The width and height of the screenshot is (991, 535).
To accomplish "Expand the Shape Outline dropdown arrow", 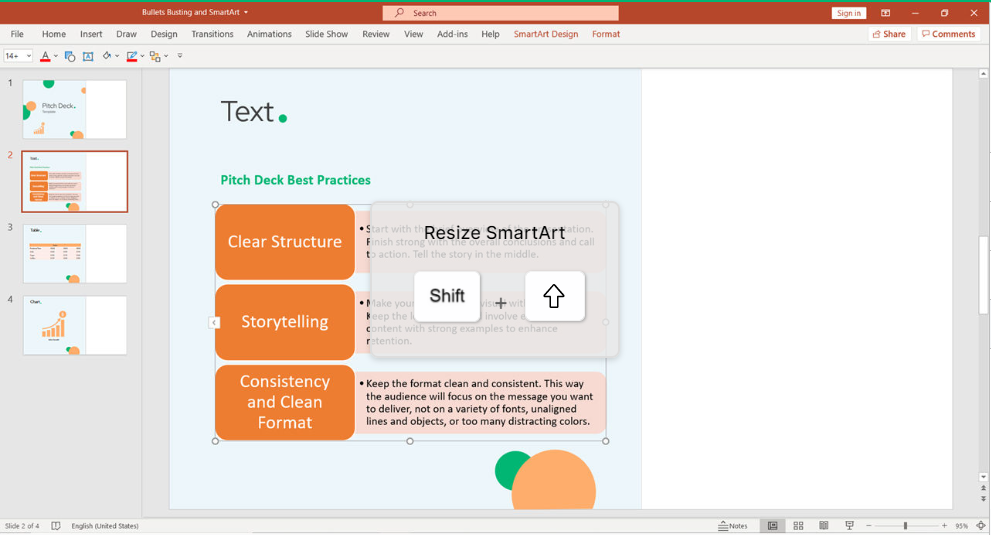I will pos(142,56).
